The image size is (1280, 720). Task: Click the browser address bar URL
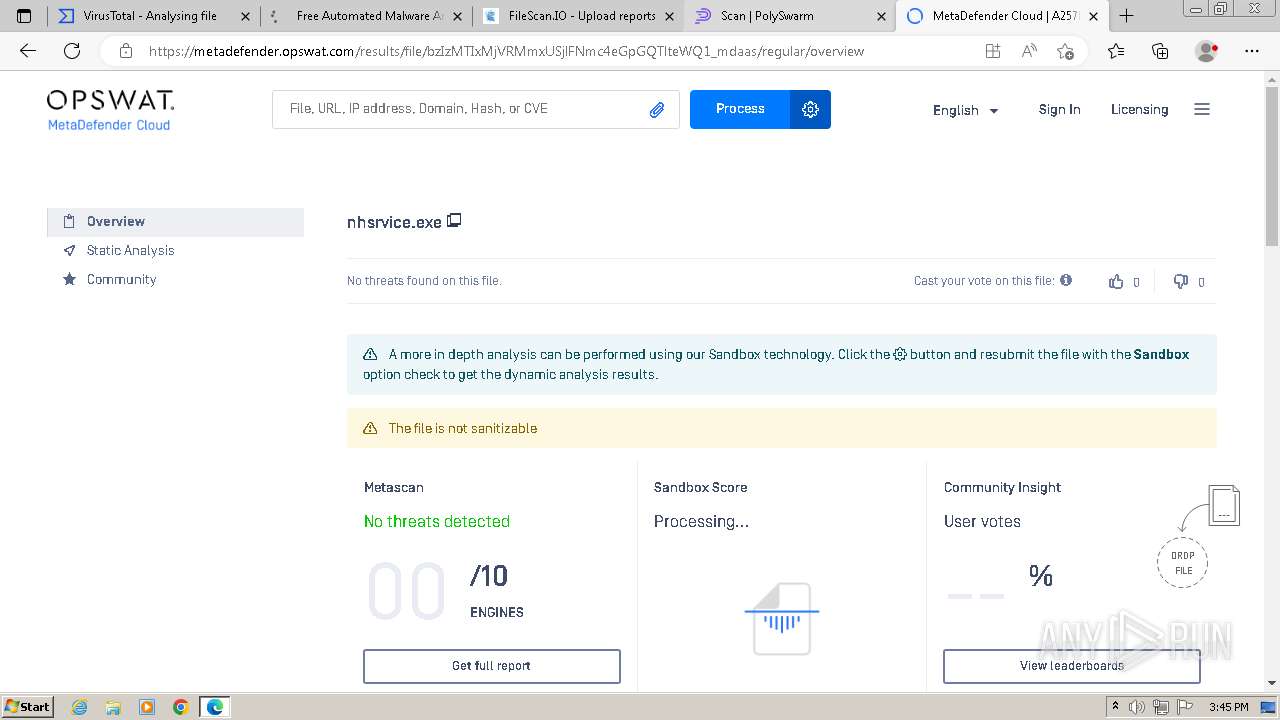pyautogui.click(x=506, y=51)
